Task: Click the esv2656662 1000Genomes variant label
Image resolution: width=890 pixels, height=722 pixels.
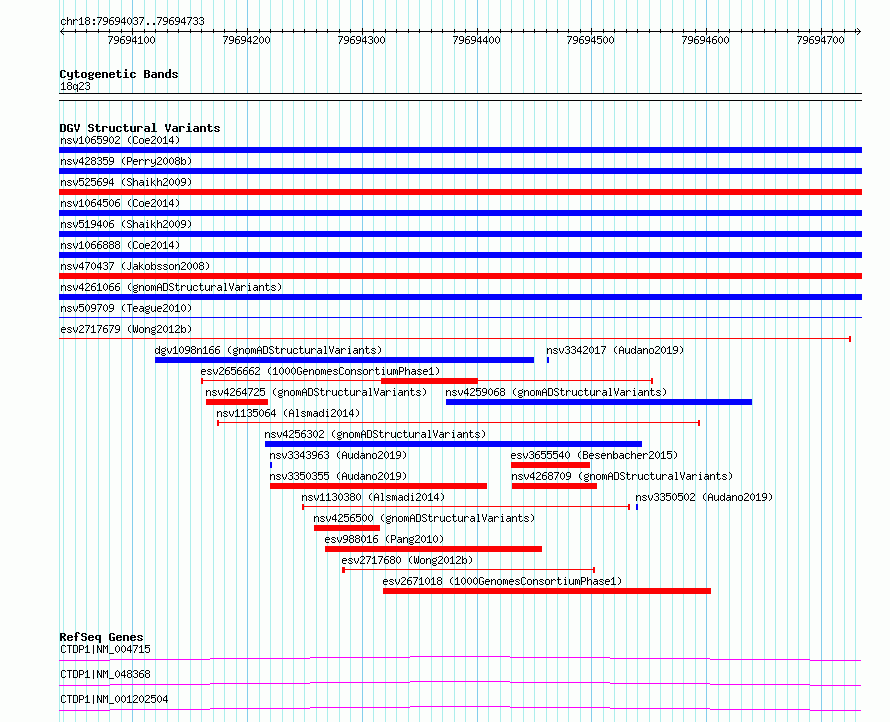Action: (x=320, y=371)
